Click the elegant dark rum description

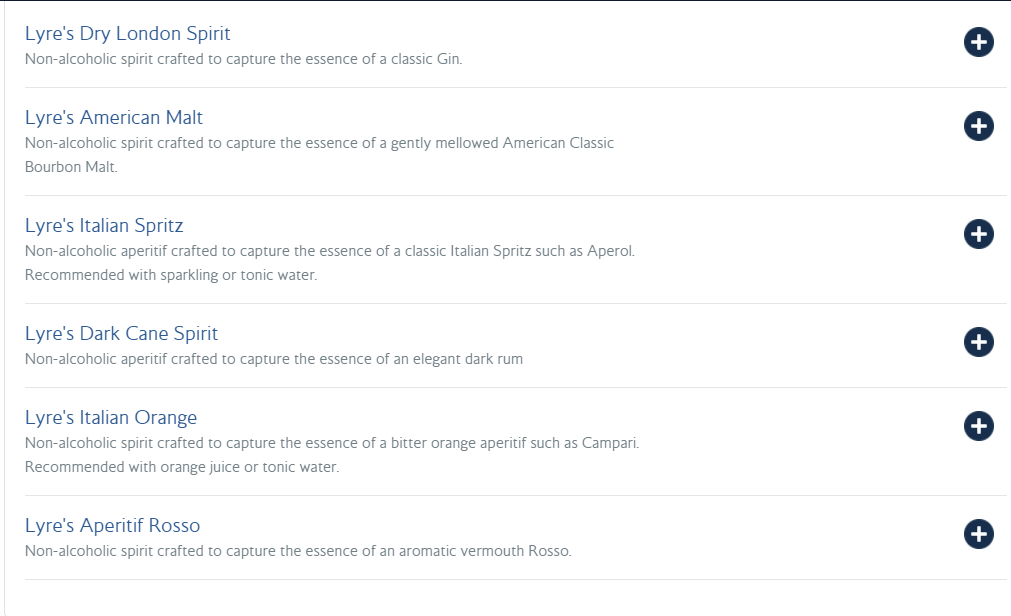(273, 359)
